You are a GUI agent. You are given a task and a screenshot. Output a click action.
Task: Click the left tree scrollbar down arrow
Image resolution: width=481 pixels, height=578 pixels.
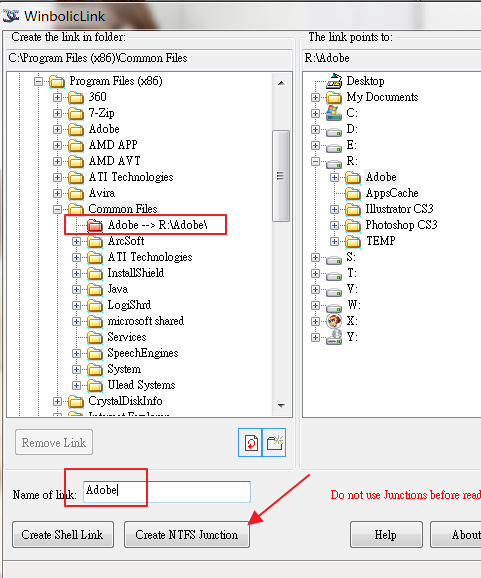coord(281,406)
